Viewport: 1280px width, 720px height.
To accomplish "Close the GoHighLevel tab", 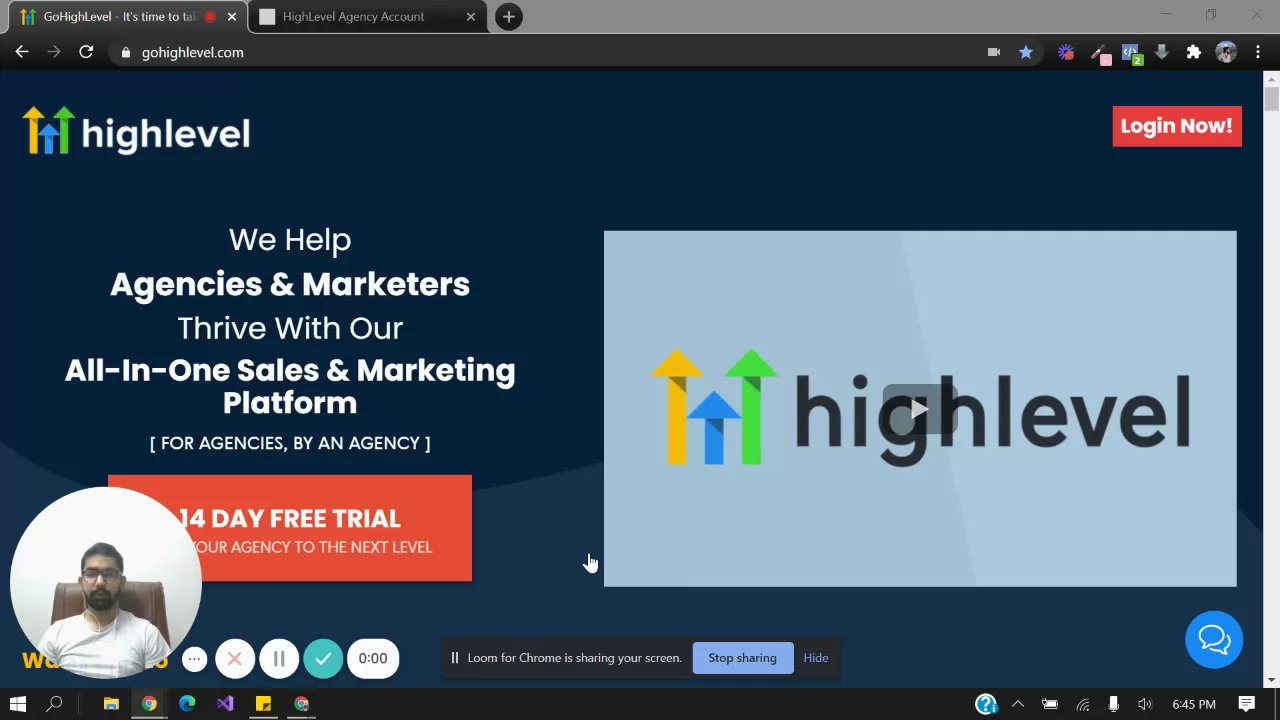I will click(232, 17).
